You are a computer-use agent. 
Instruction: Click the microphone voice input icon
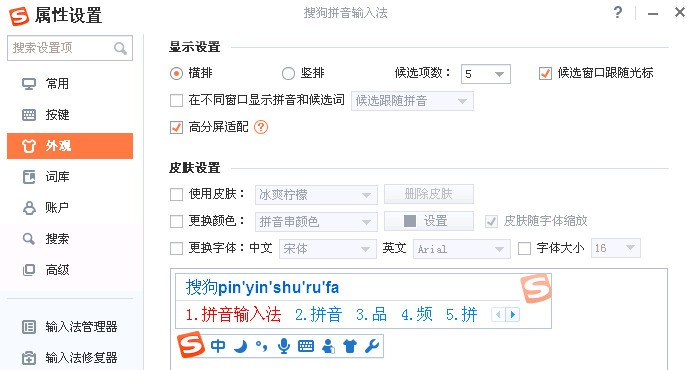(284, 346)
